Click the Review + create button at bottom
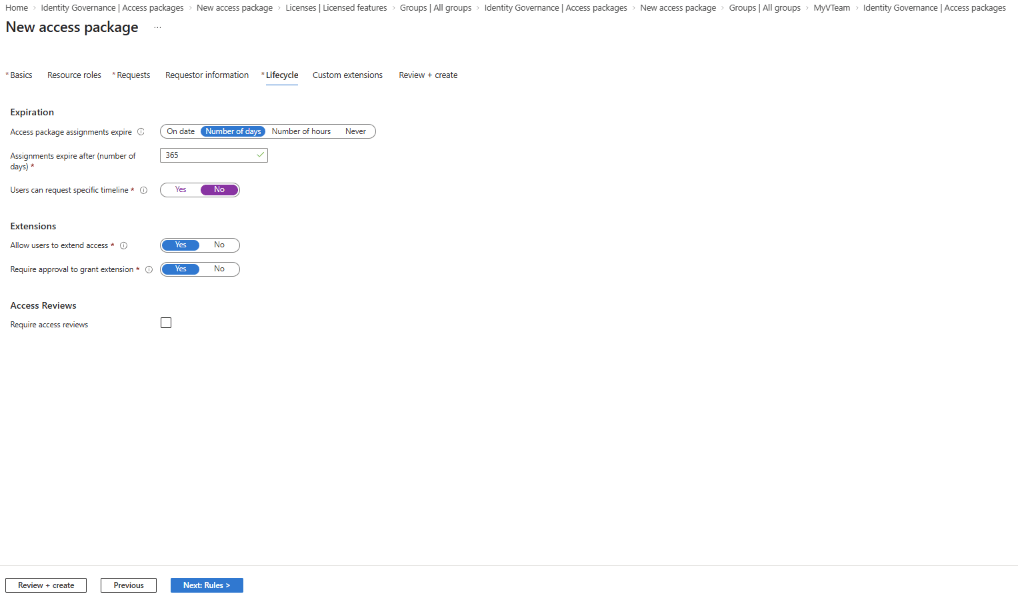The image size is (1018, 598). coord(46,585)
